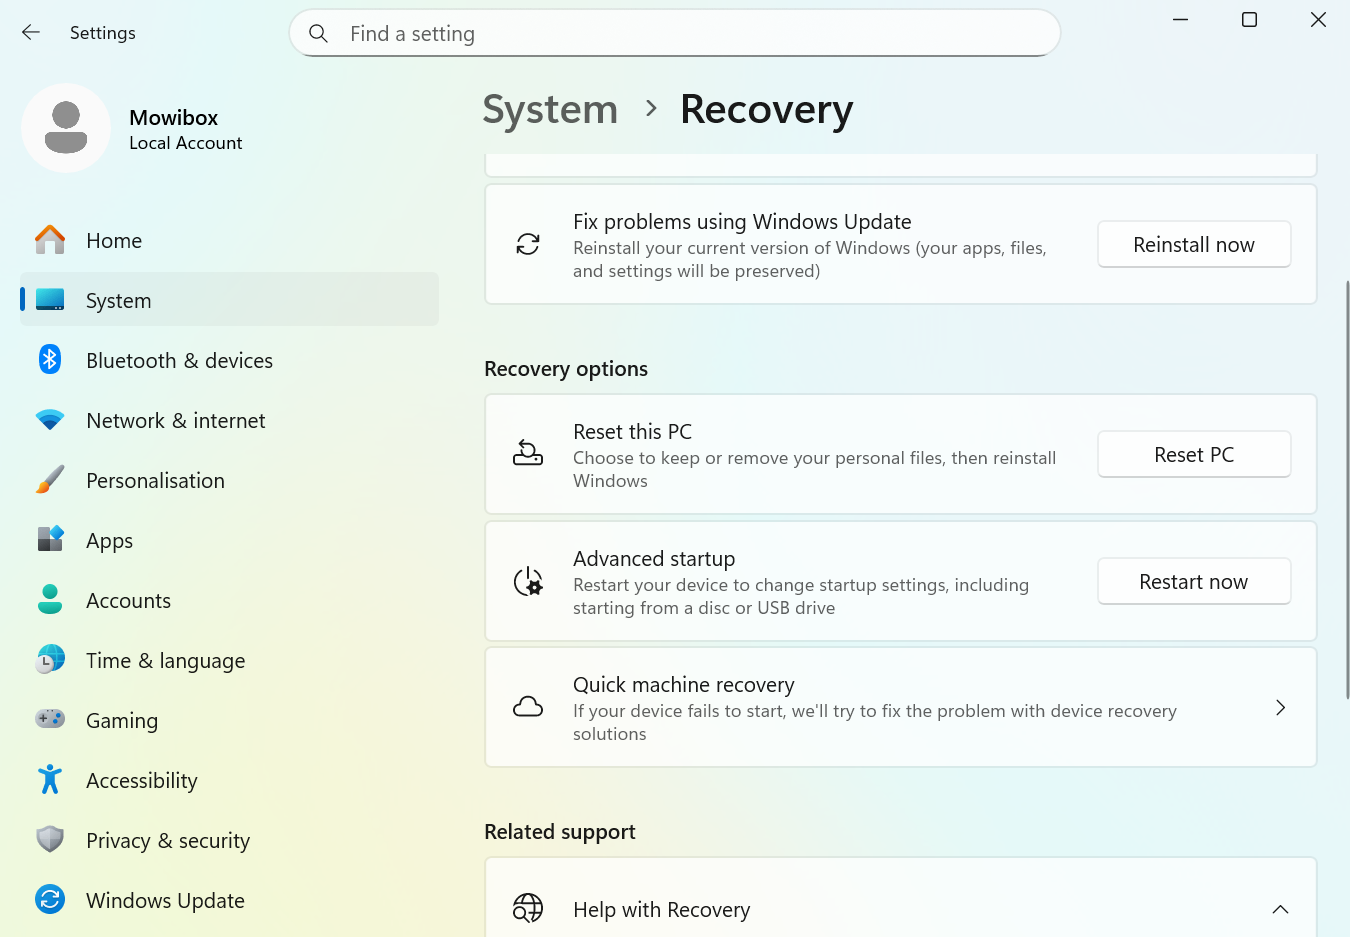
Task: Click the Accessibility person icon
Action: coord(49,780)
